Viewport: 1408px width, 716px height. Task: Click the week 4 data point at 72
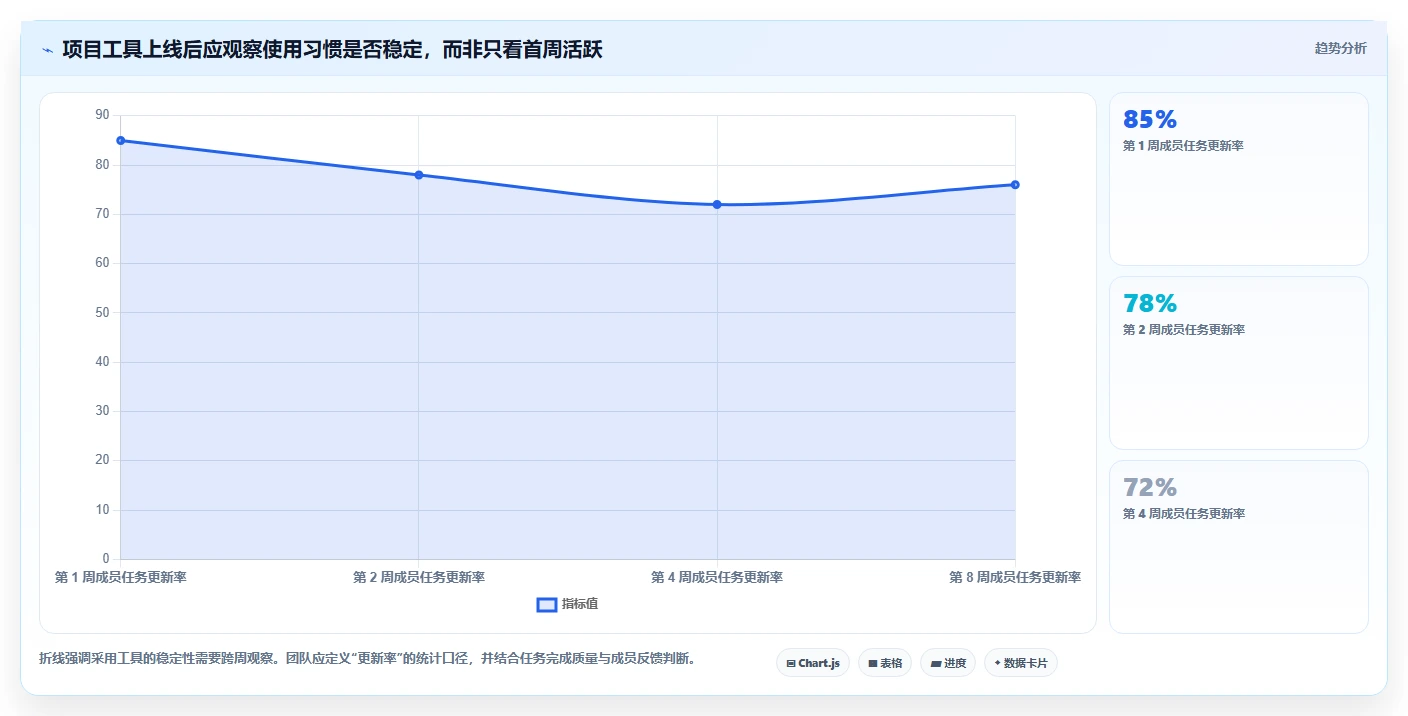pyautogui.click(x=717, y=204)
